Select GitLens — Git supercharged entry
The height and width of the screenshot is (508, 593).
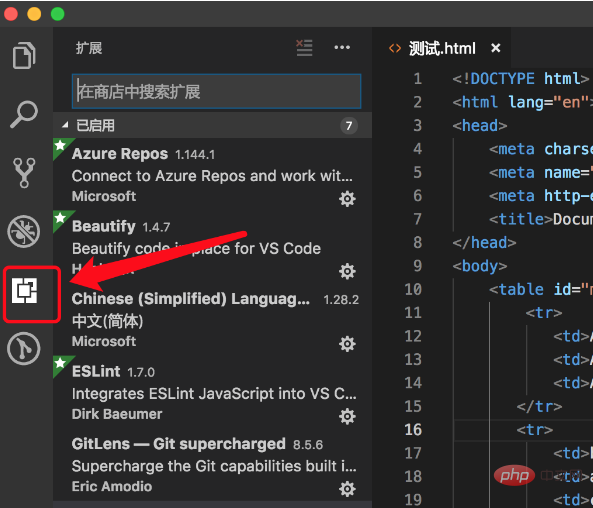point(213,465)
